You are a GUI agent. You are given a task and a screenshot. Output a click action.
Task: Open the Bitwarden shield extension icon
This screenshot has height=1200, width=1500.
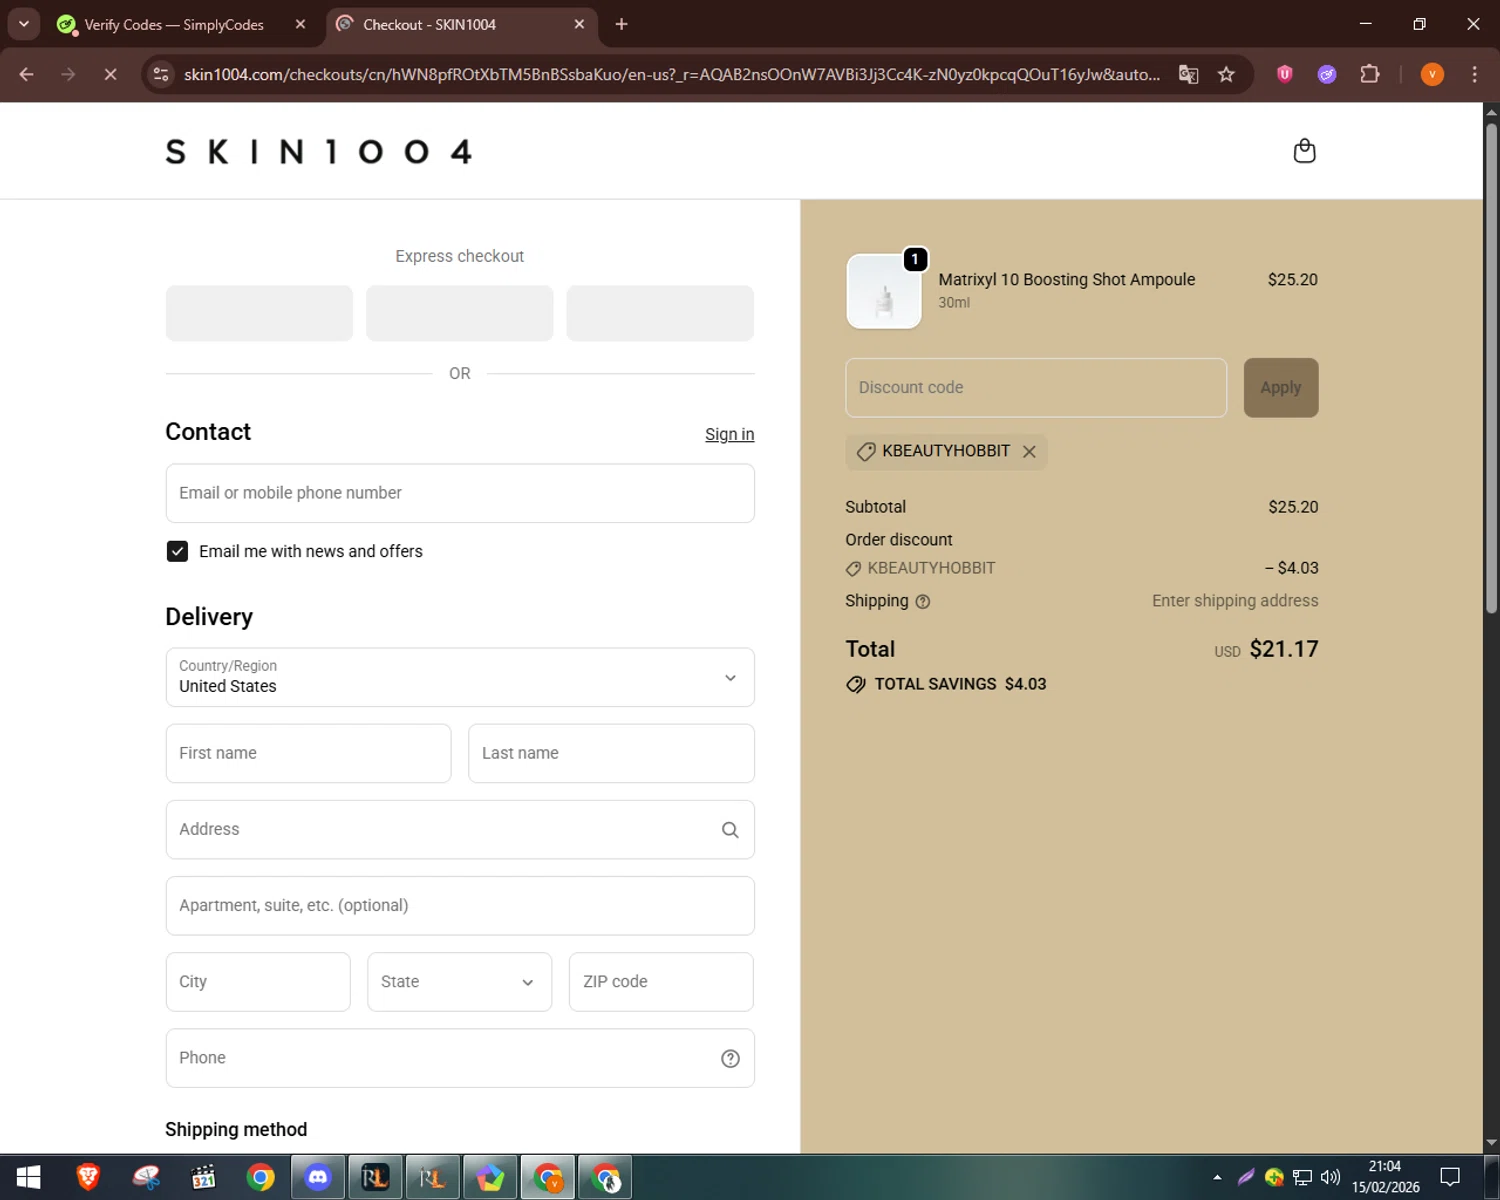tap(1285, 74)
